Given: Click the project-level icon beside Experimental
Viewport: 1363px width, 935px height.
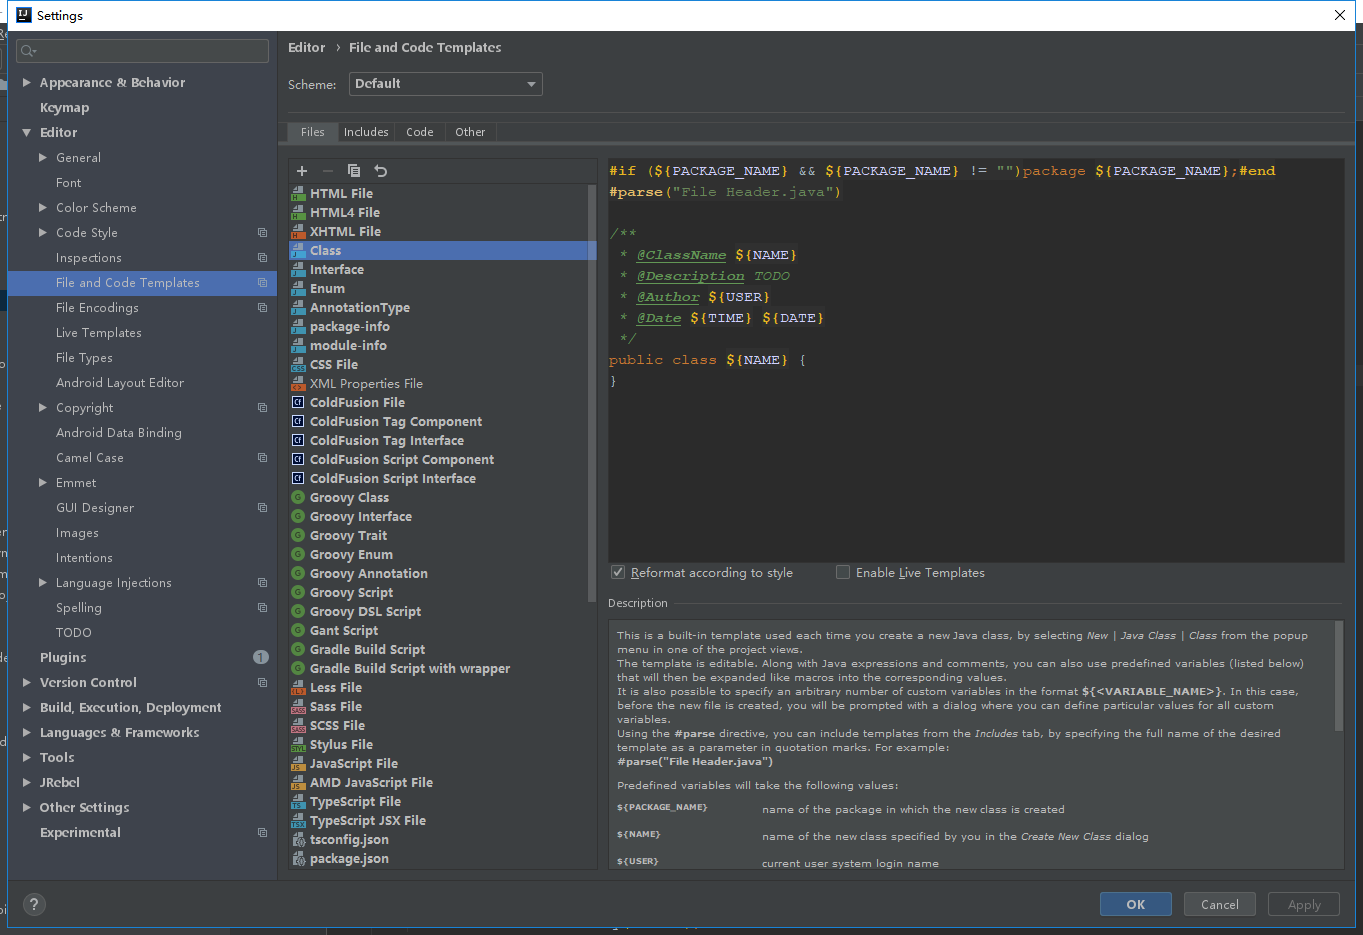Looking at the screenshot, I should pyautogui.click(x=262, y=833).
